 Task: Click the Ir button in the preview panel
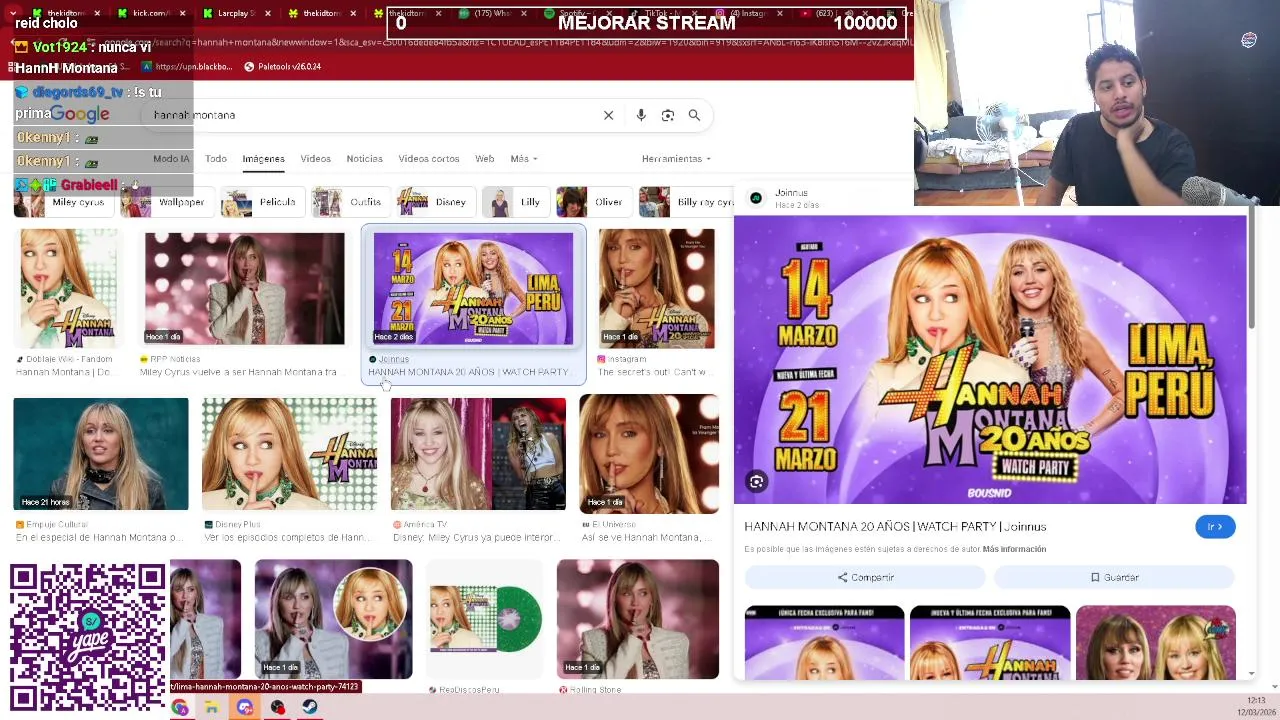click(x=1215, y=527)
